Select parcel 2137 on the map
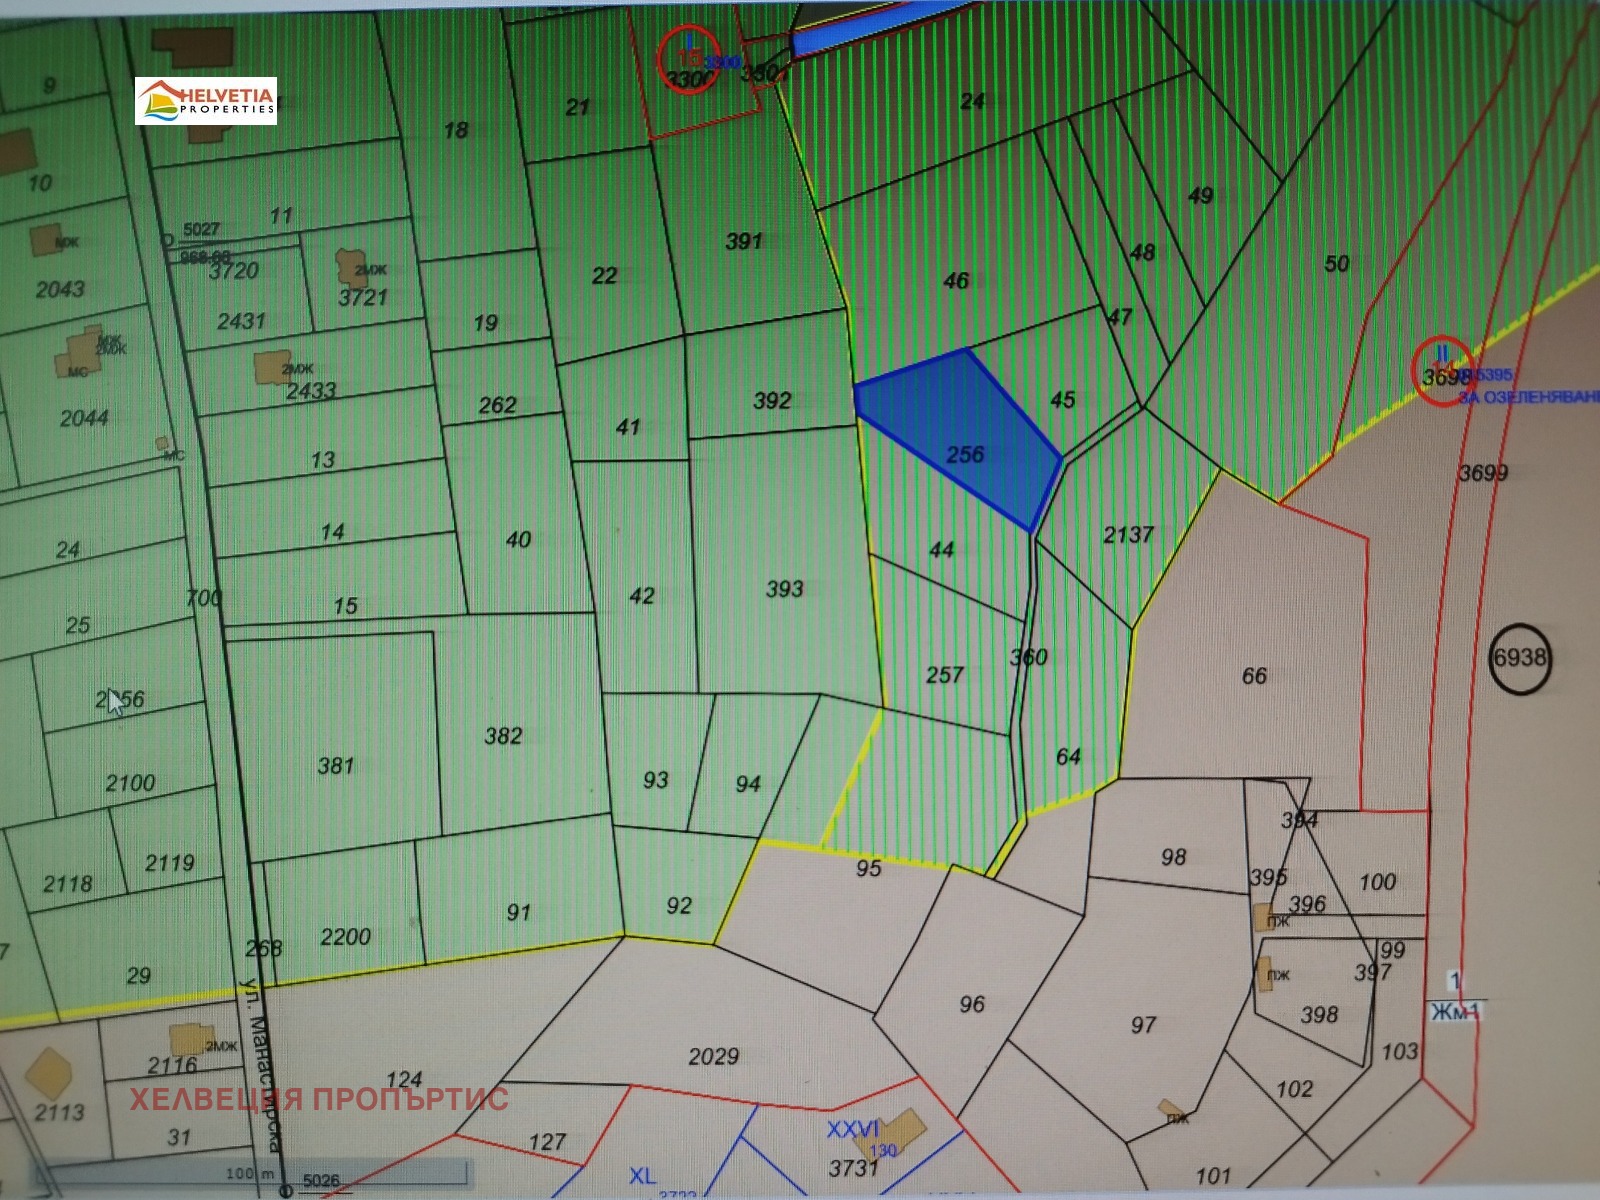The width and height of the screenshot is (1600, 1200). tap(1128, 535)
